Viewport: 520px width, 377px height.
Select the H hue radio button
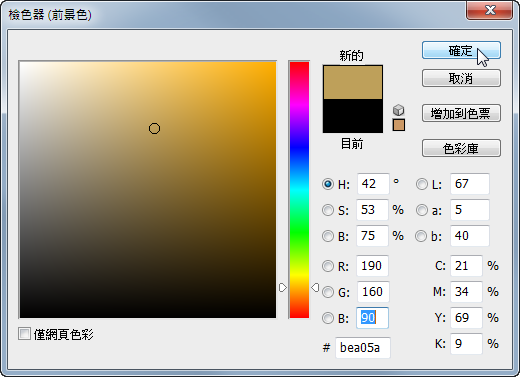point(328,184)
